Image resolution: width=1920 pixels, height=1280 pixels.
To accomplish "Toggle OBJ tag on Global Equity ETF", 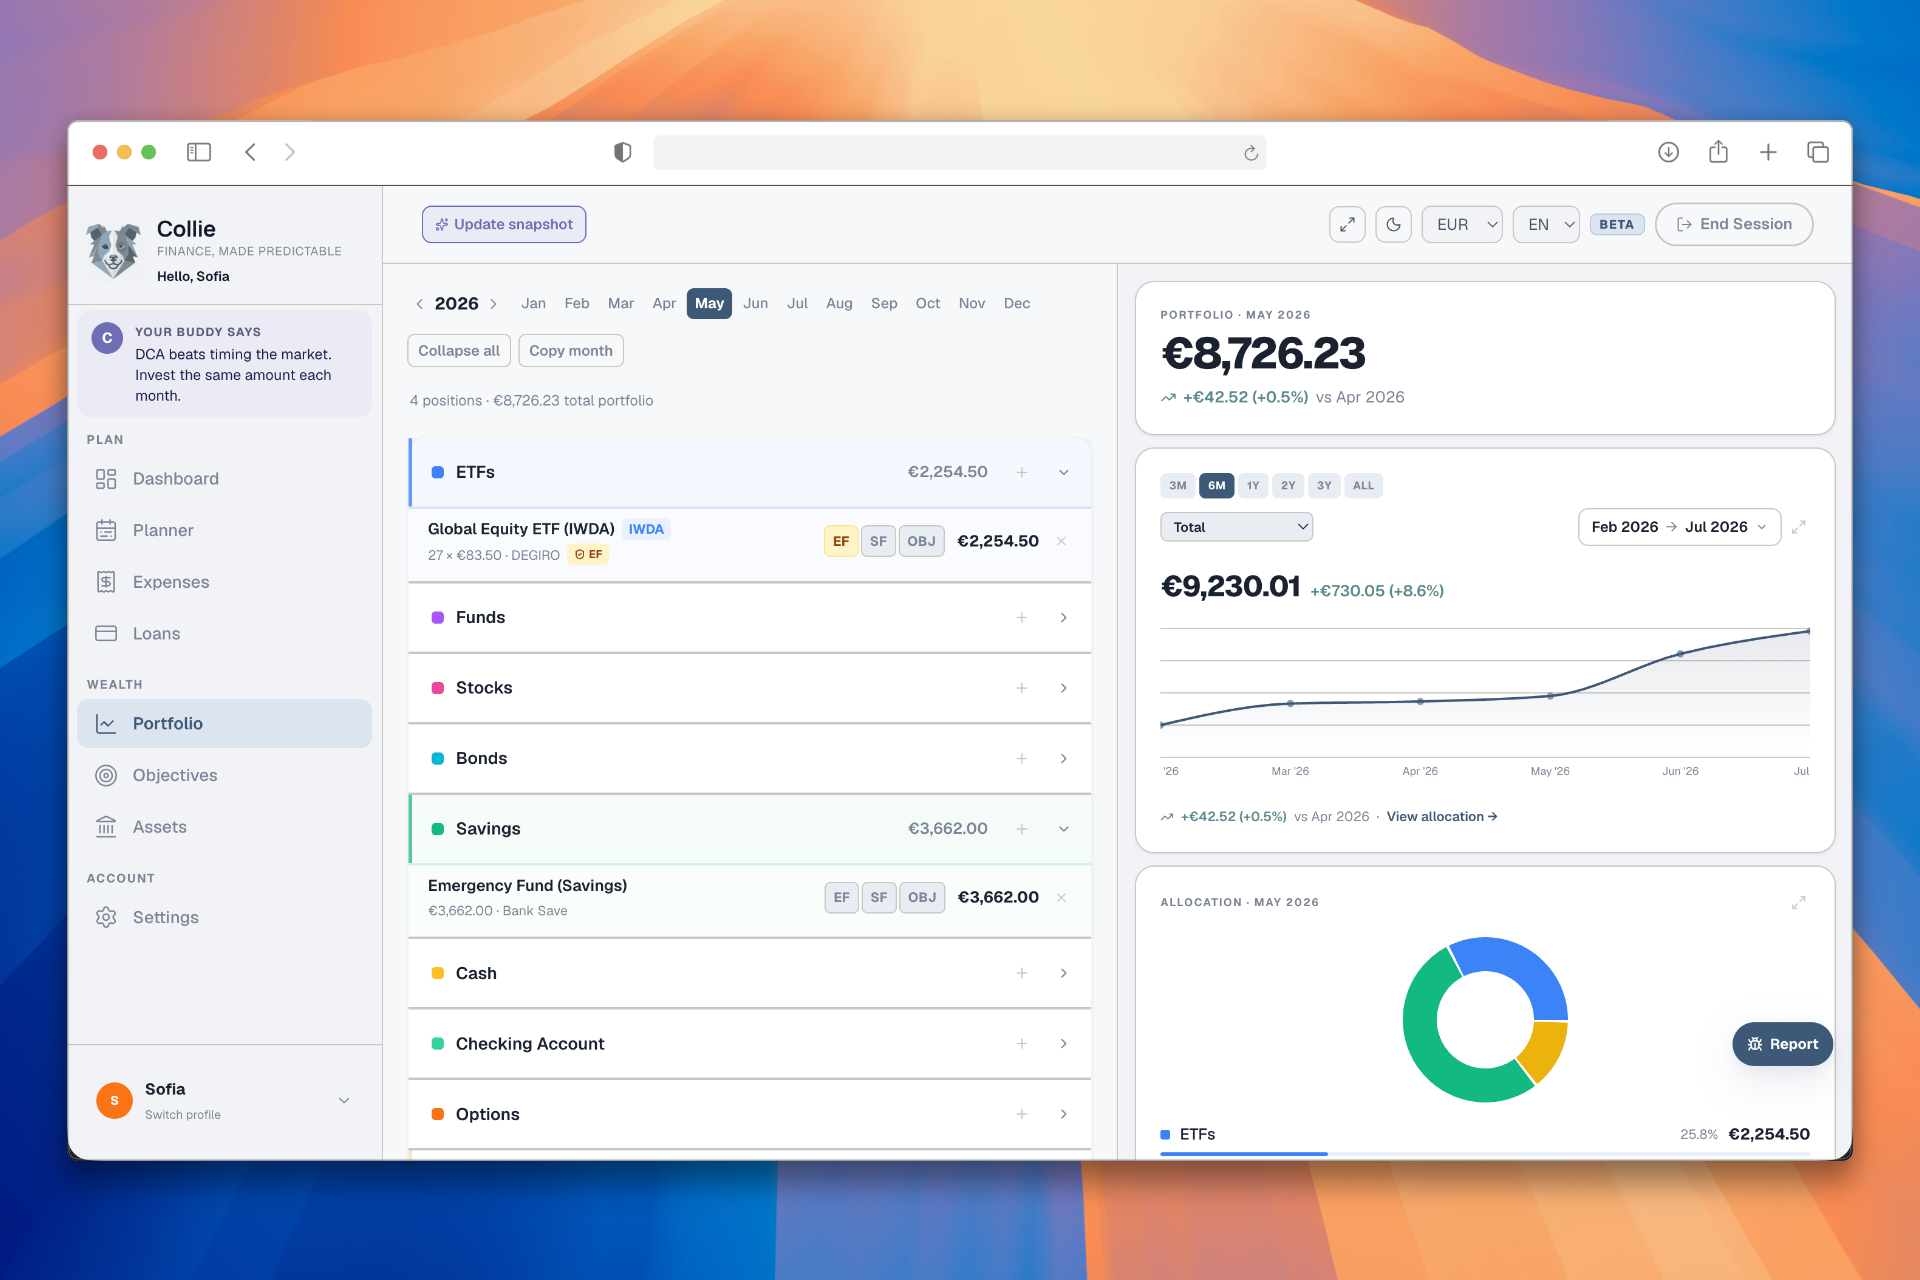I will (x=921, y=541).
